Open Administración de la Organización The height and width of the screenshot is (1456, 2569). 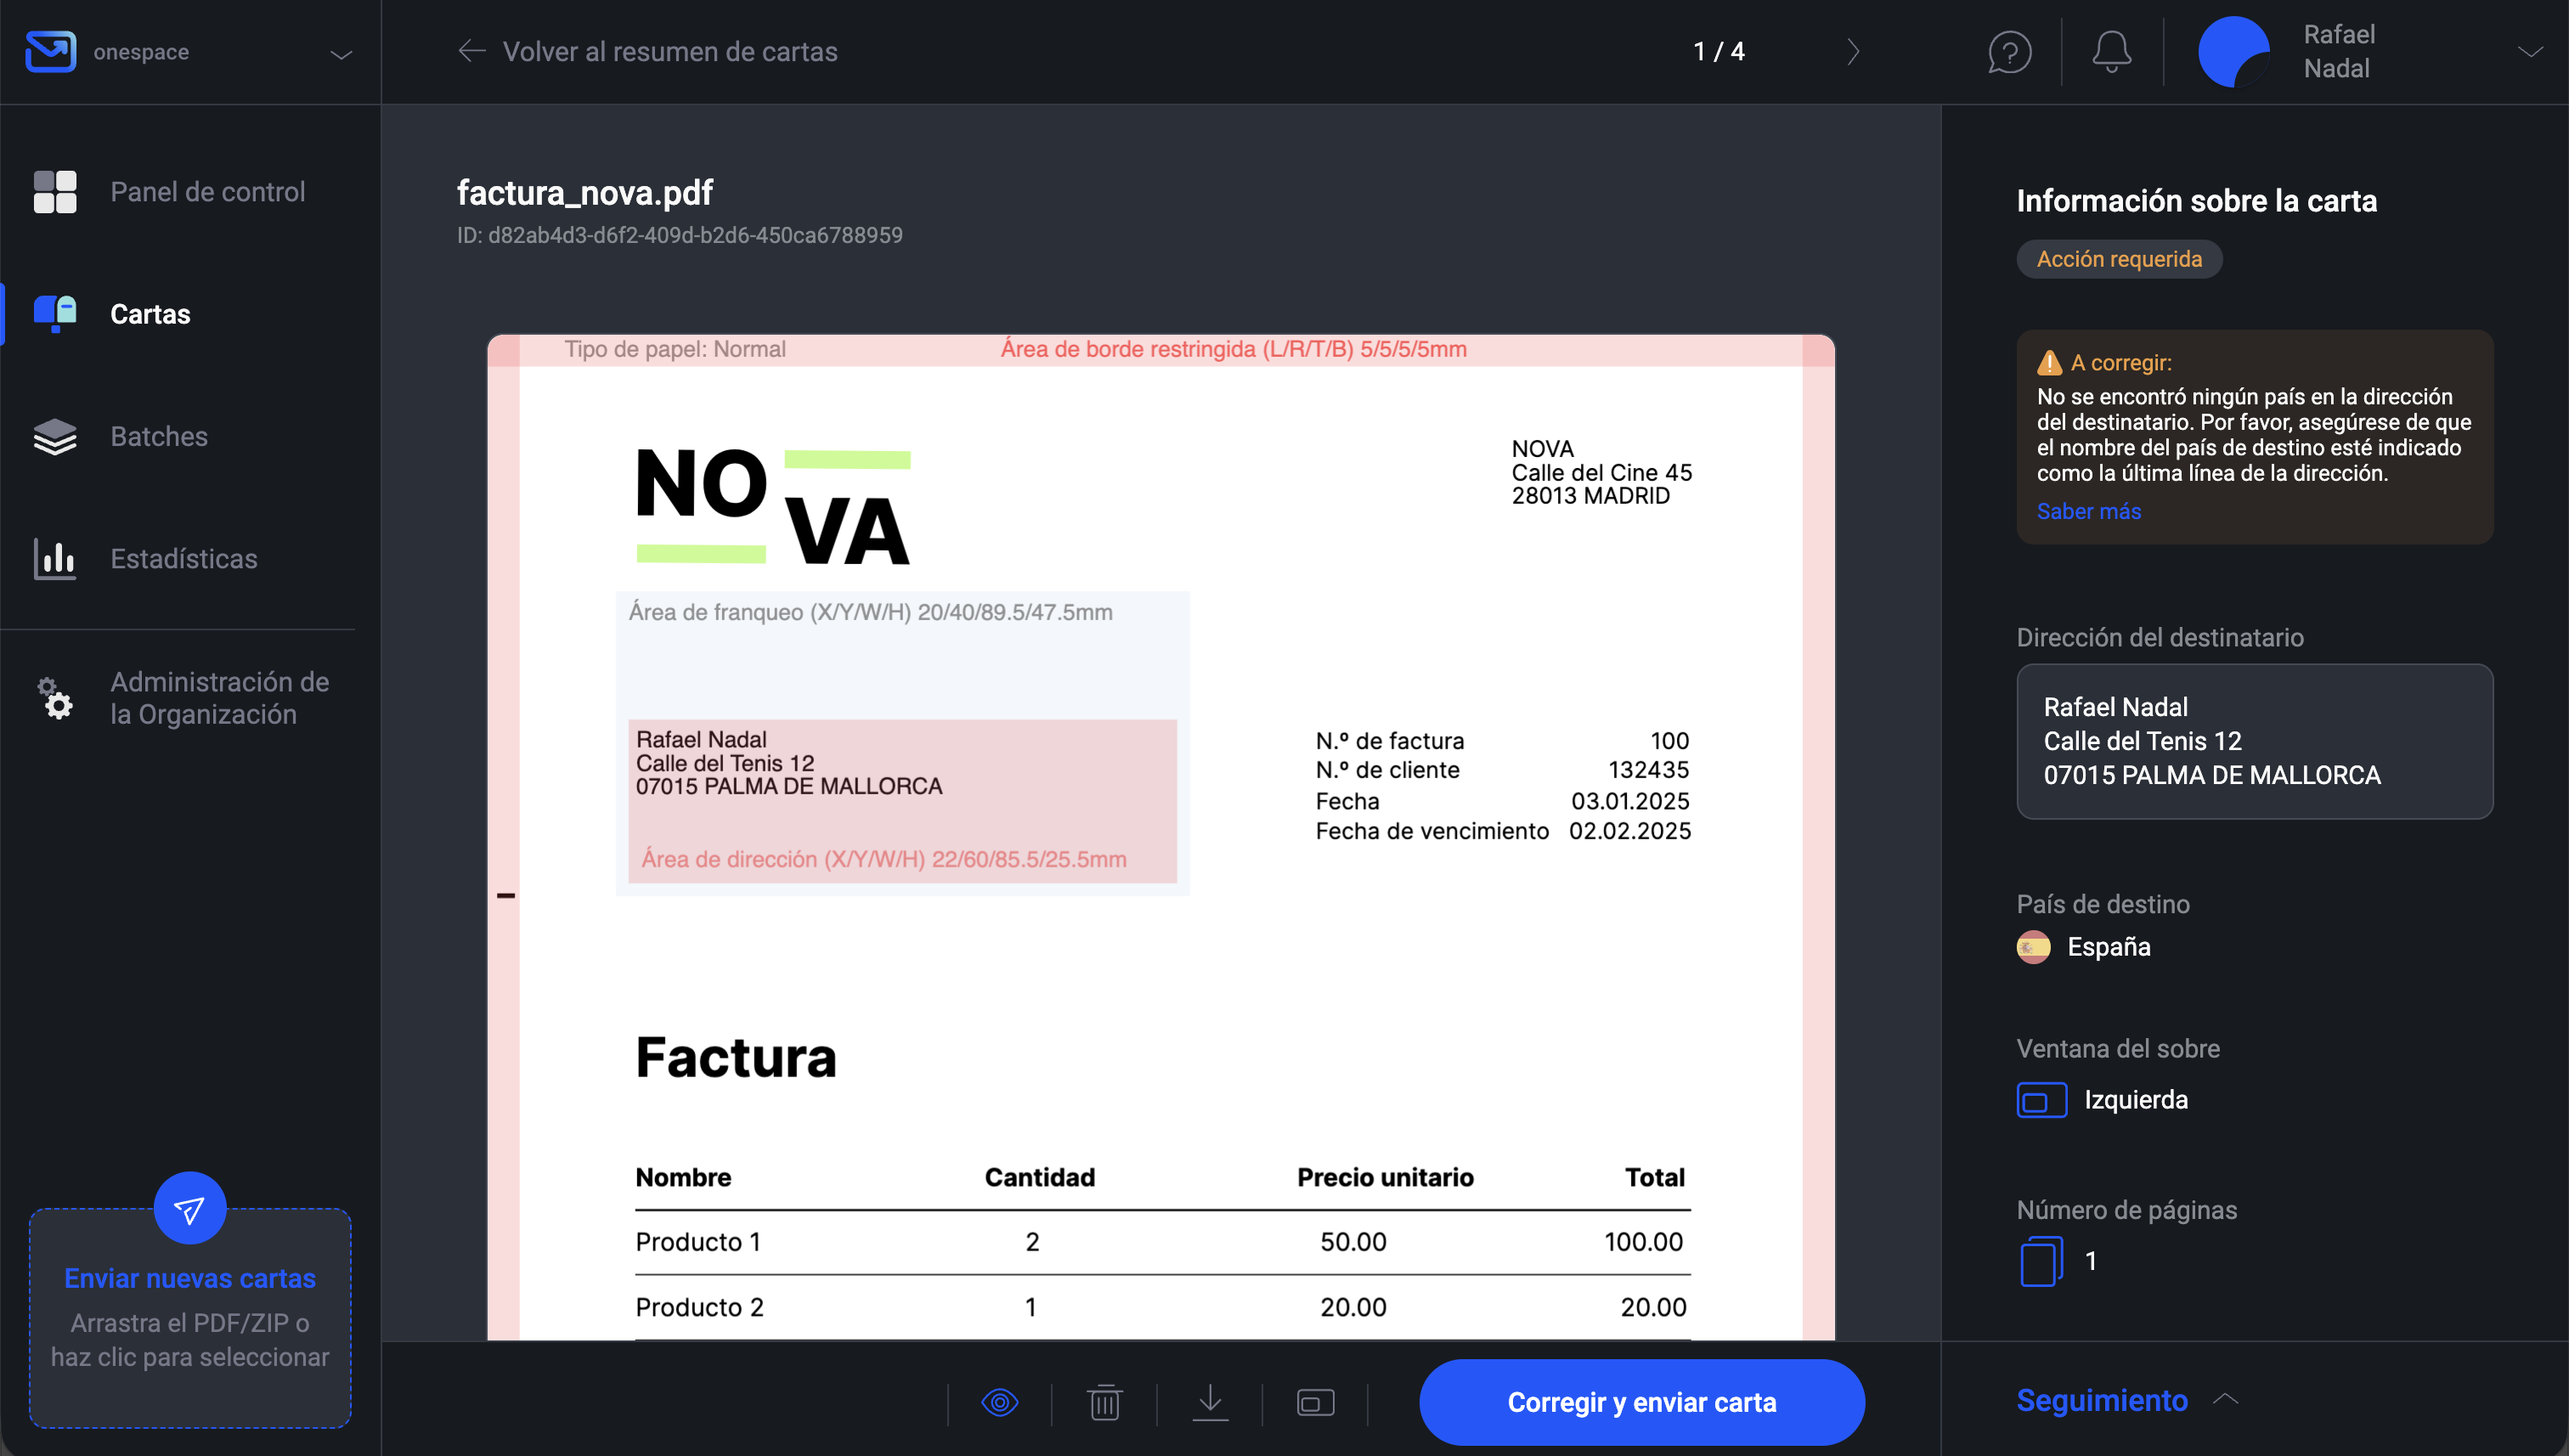coord(218,697)
